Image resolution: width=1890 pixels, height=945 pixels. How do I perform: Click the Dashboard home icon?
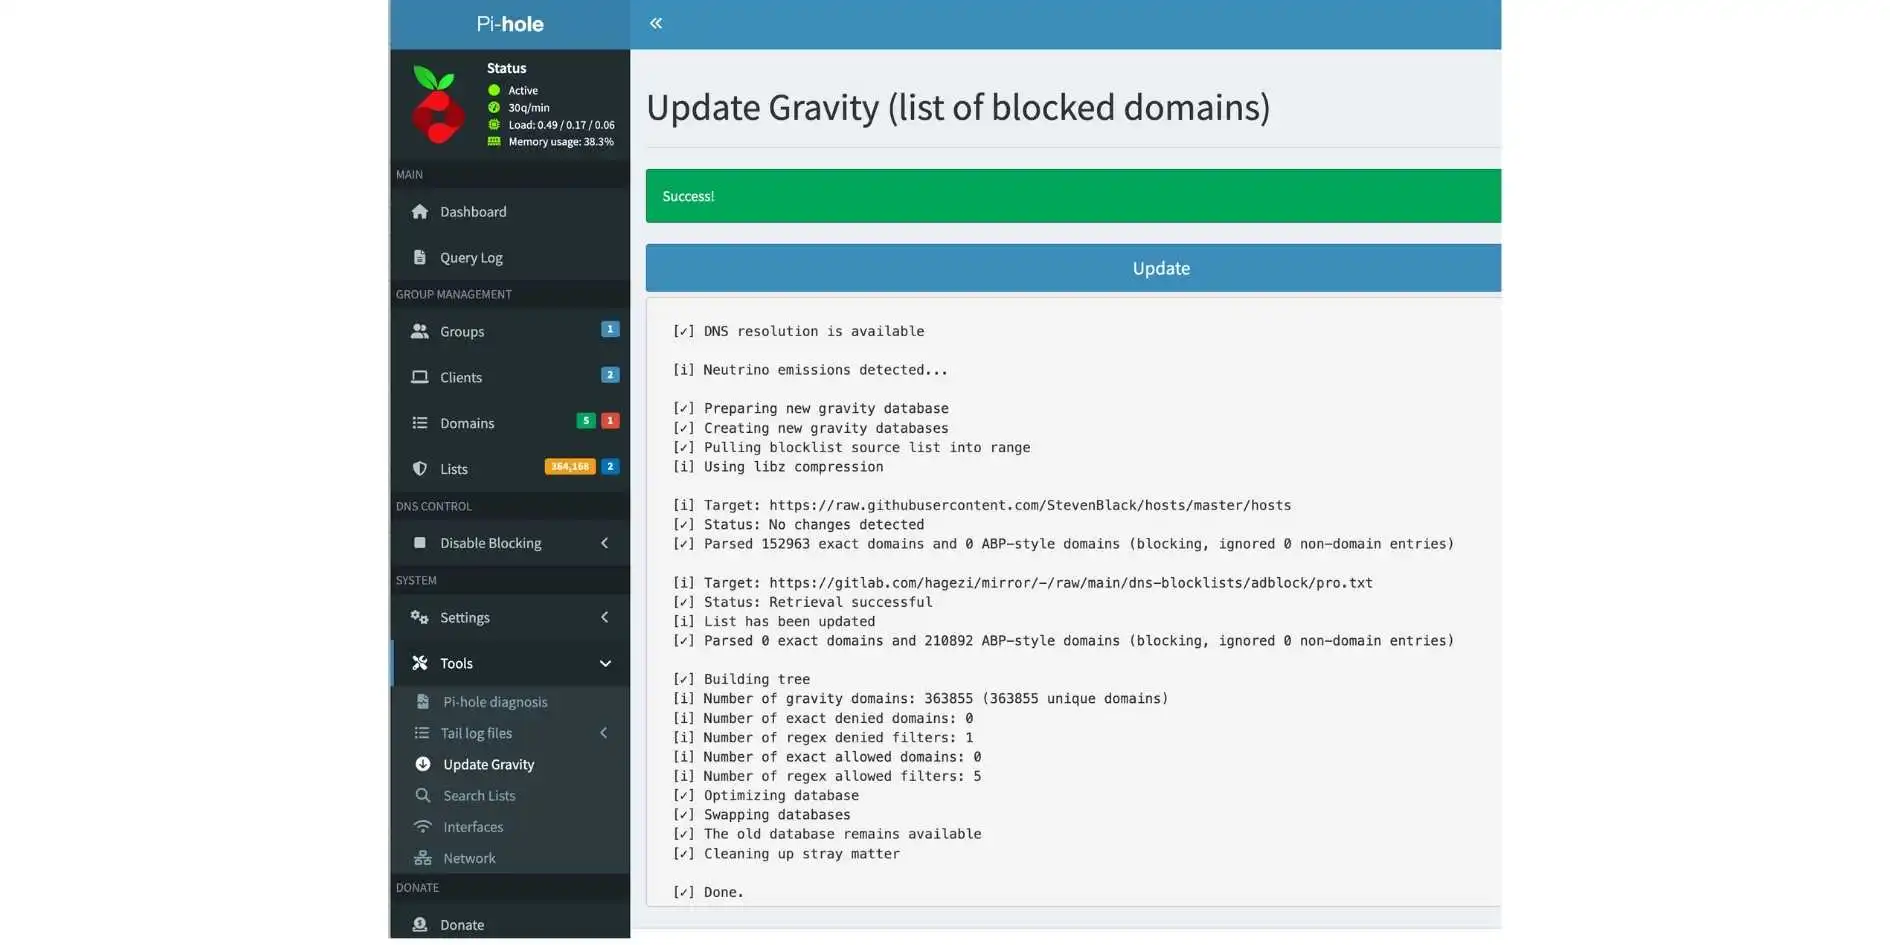click(x=420, y=212)
